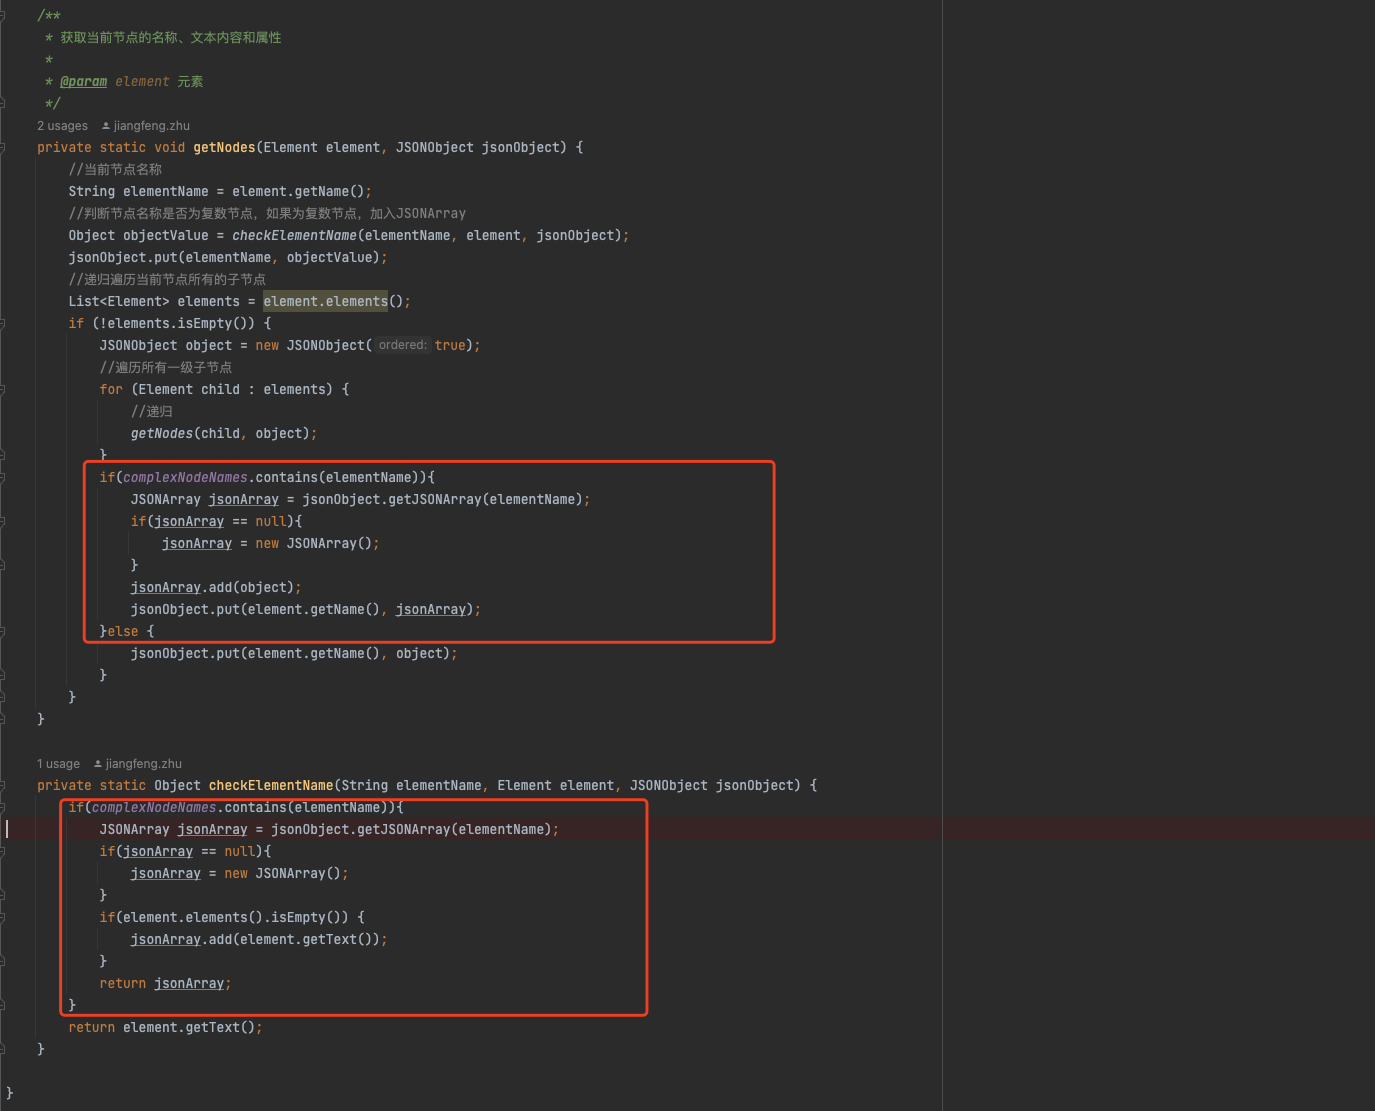Viewport: 1375px width, 1111px height.
Task: Click jiangfeng.zhu author hint above checkElementName
Action: 143,764
